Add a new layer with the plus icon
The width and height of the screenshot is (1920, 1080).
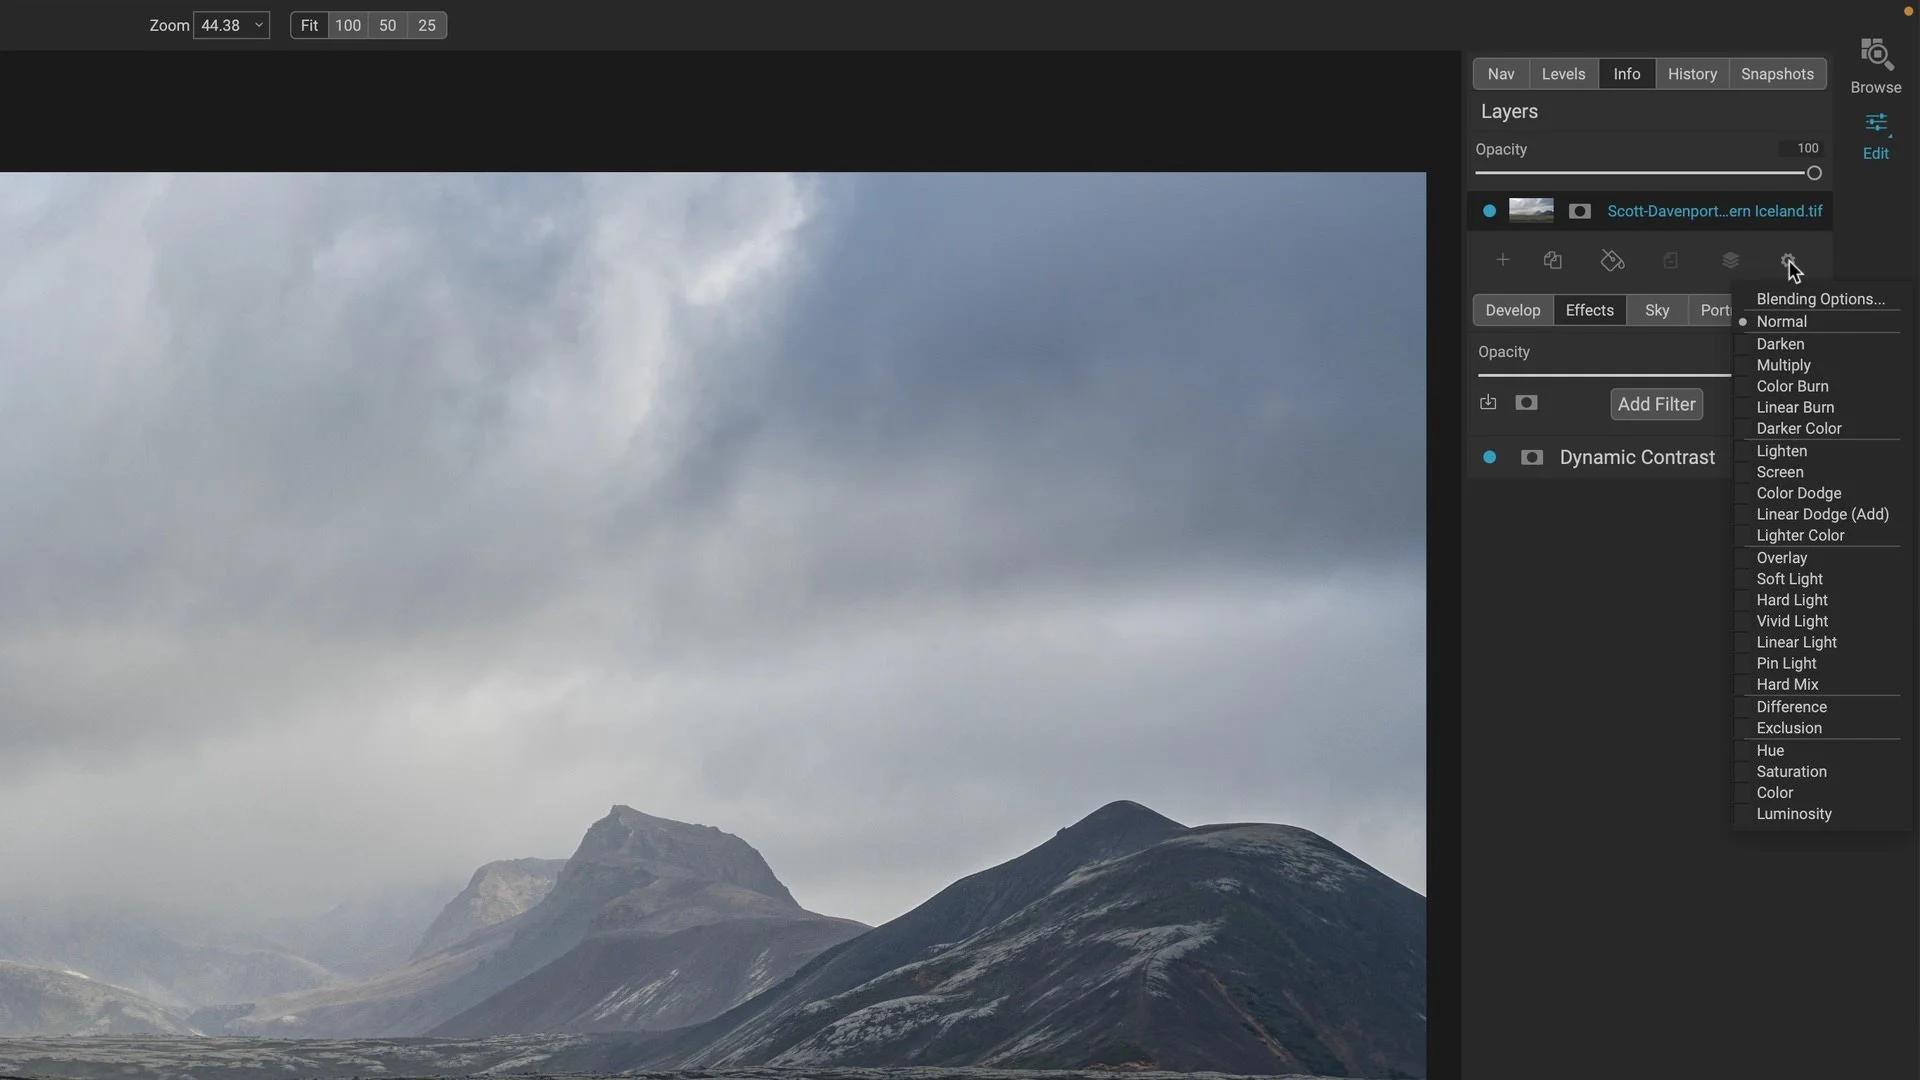[1503, 260]
